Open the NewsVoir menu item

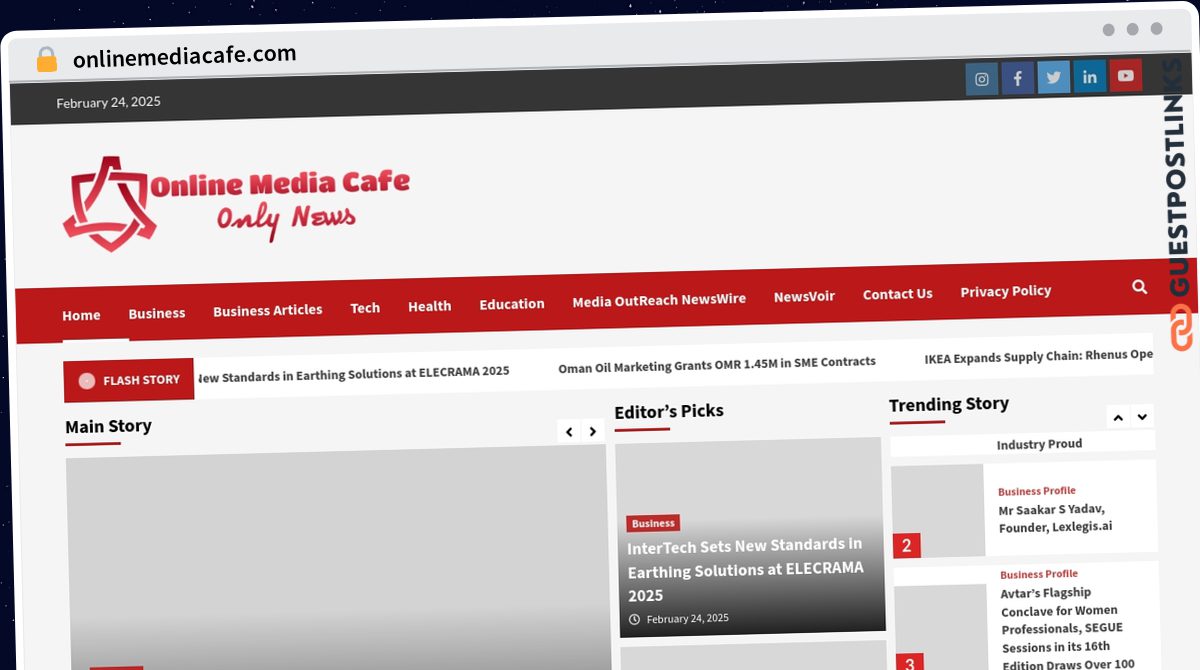point(804,296)
